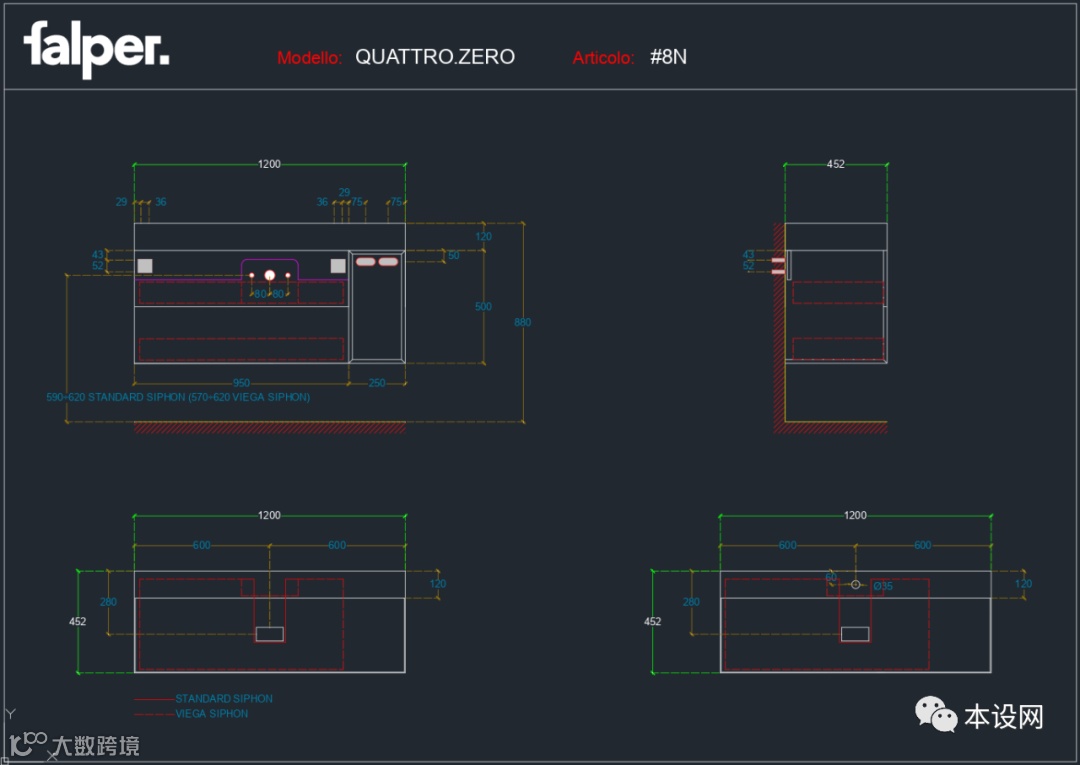This screenshot has width=1080, height=765.
Task: Select the '60' dimension beside the drain hole
Action: (831, 577)
